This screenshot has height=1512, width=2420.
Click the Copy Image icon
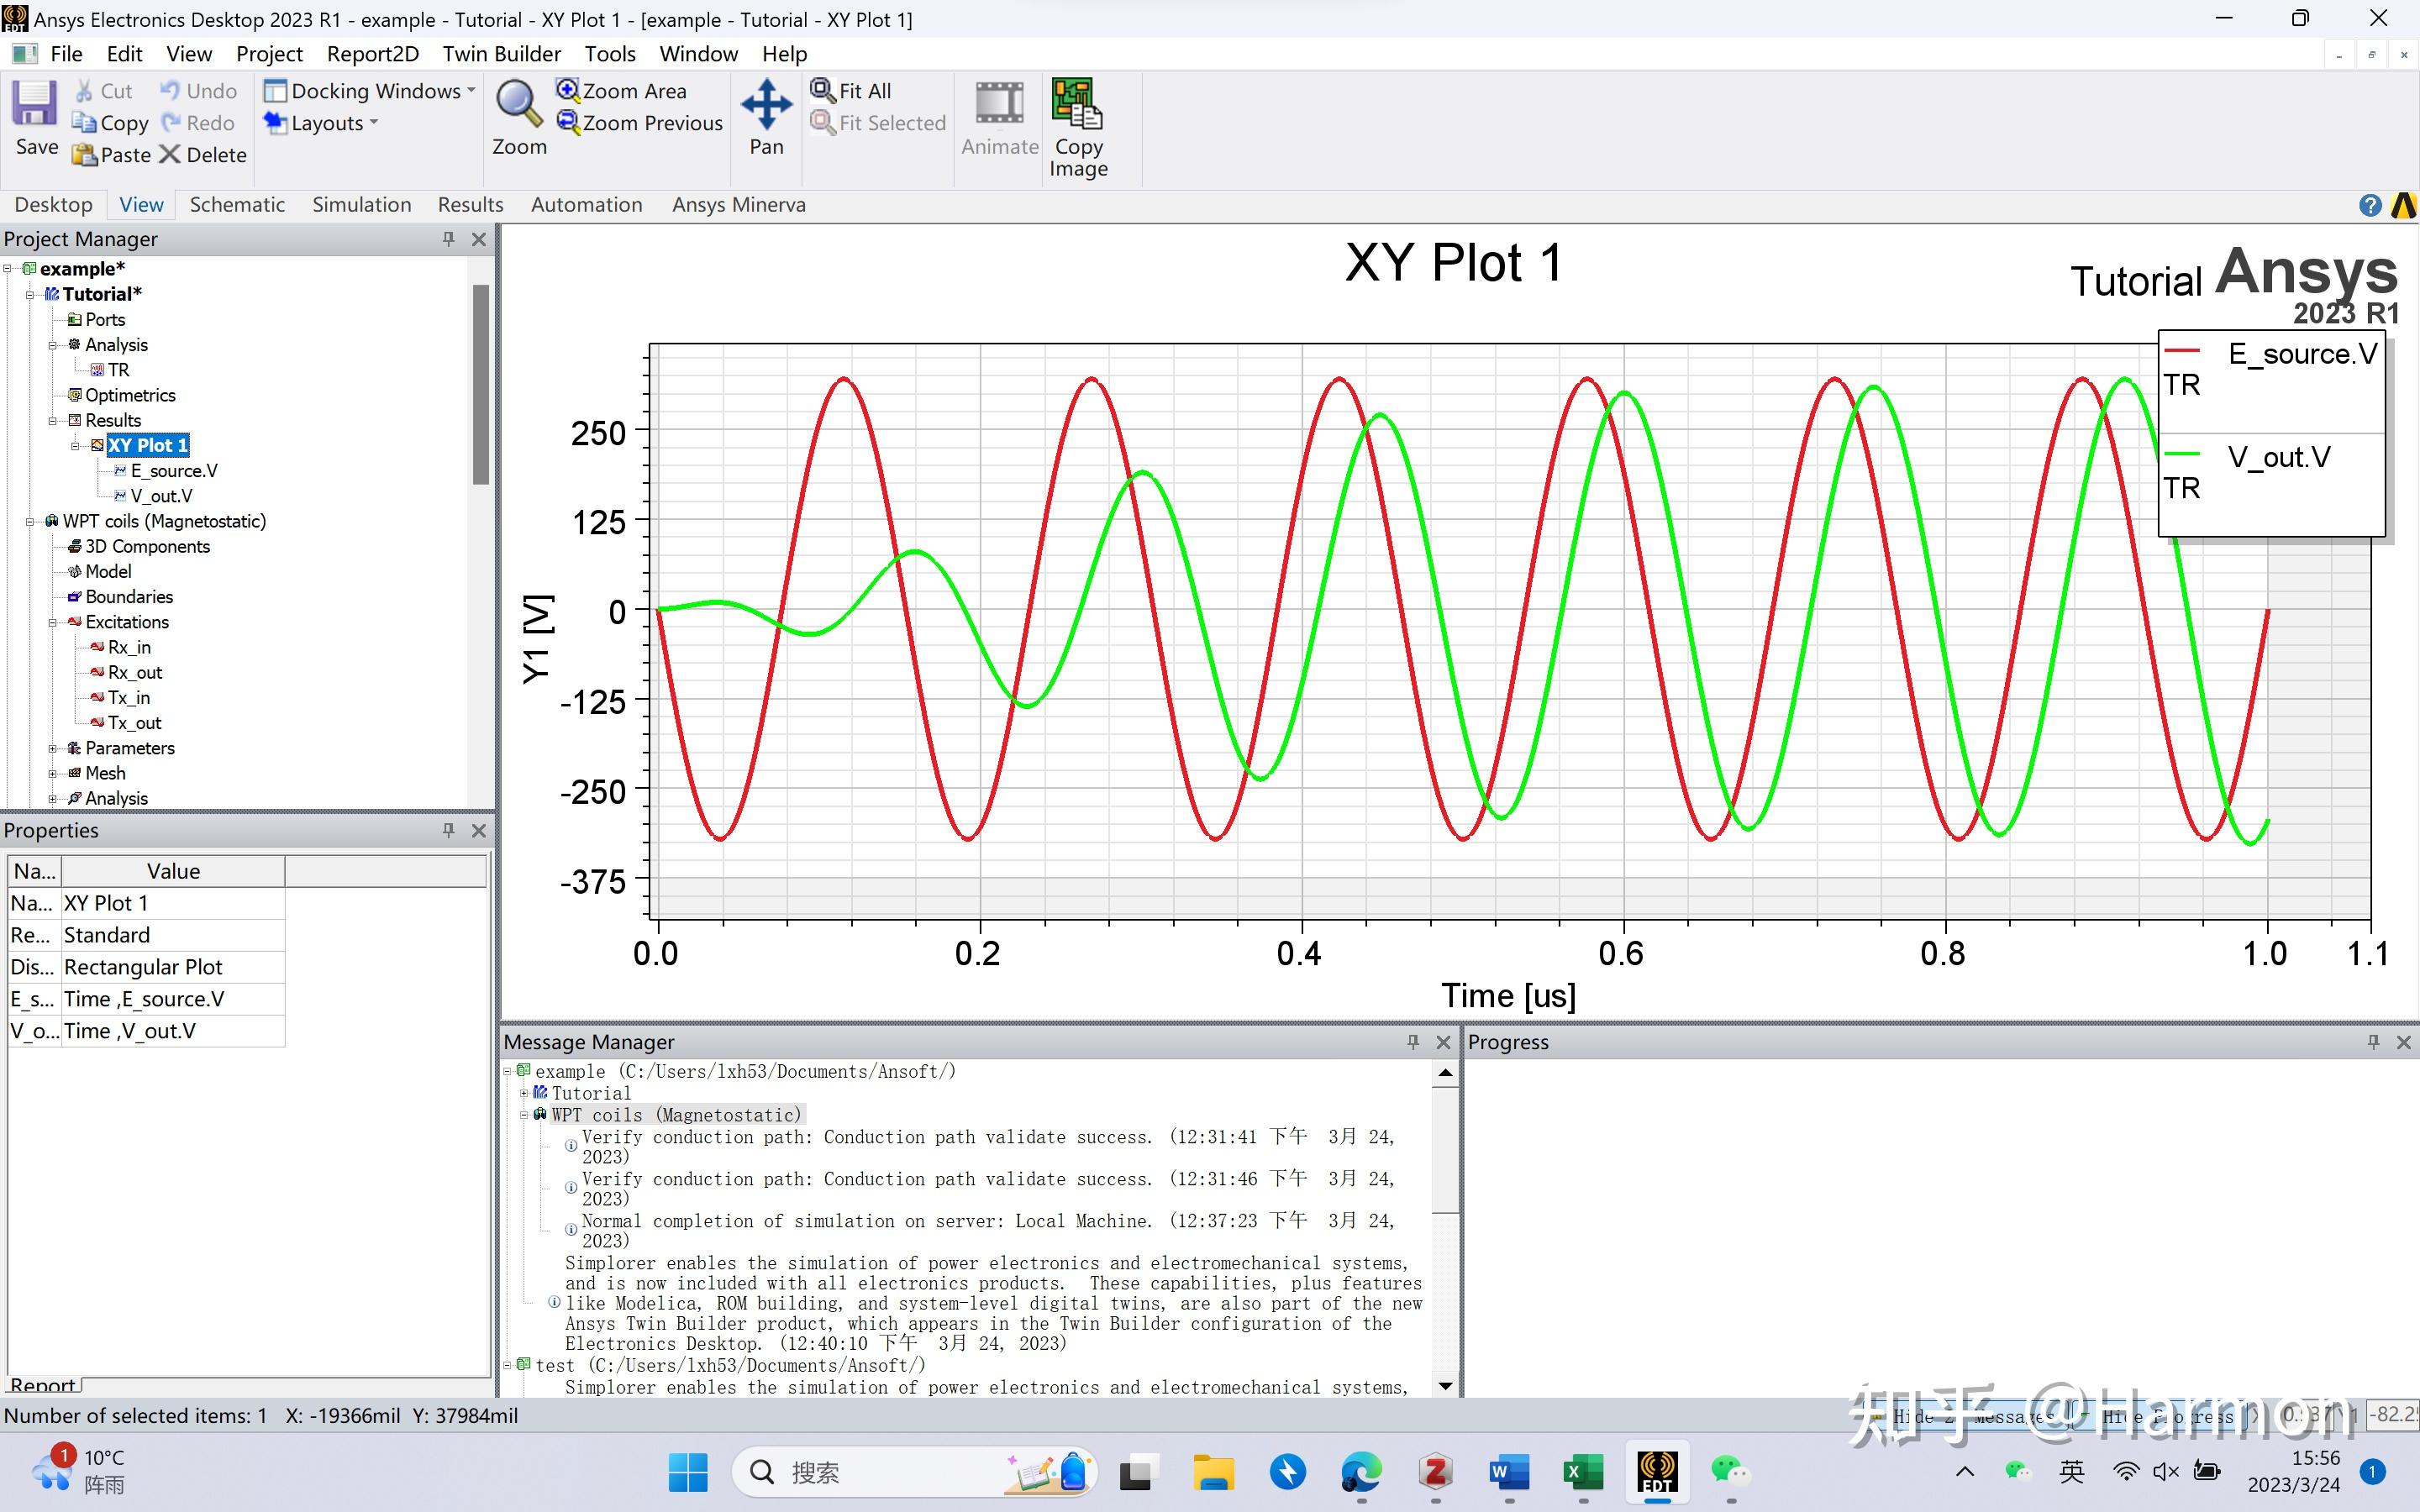pyautogui.click(x=1077, y=105)
